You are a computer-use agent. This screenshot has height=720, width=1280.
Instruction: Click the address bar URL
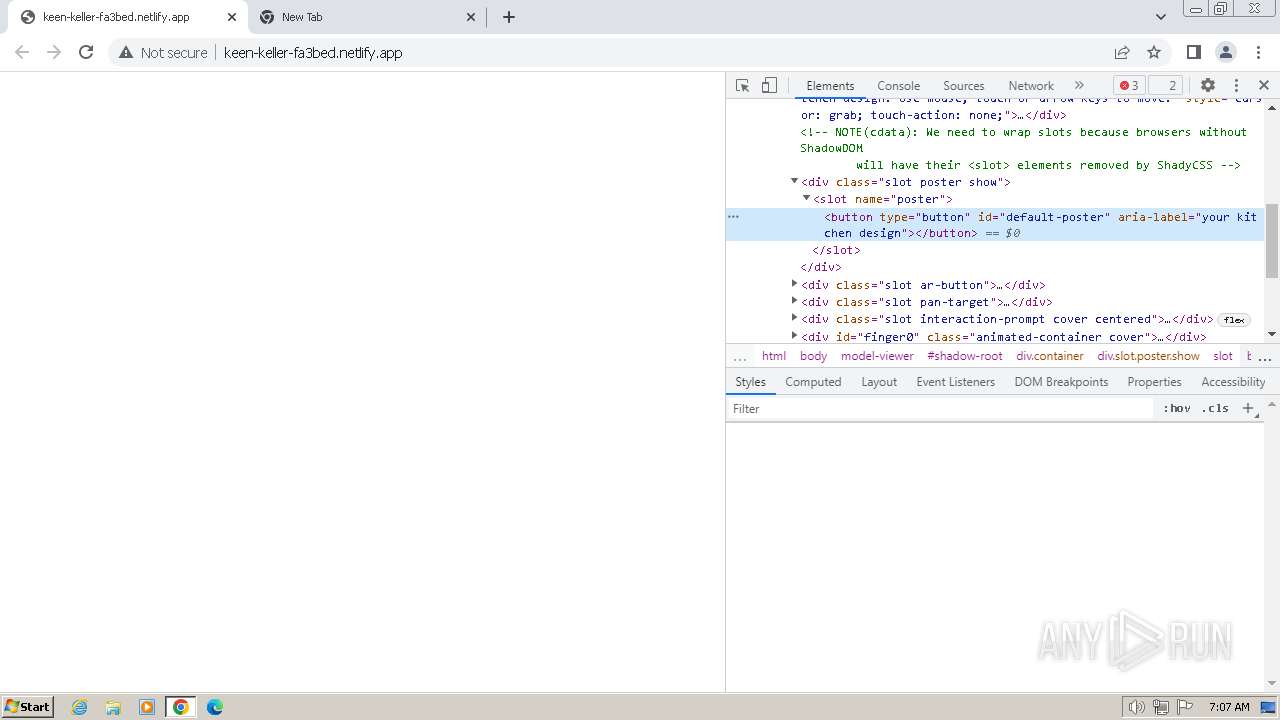coord(313,52)
